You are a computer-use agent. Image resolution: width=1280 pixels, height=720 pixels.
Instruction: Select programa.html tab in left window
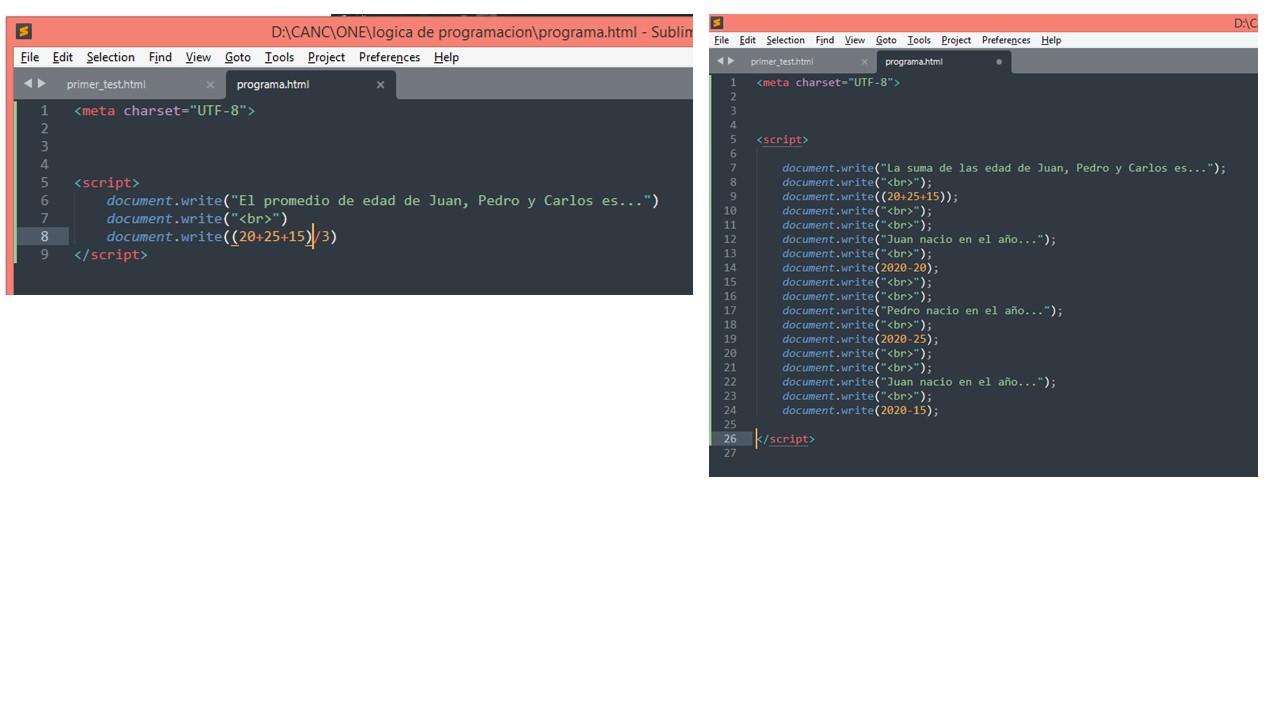click(x=273, y=85)
